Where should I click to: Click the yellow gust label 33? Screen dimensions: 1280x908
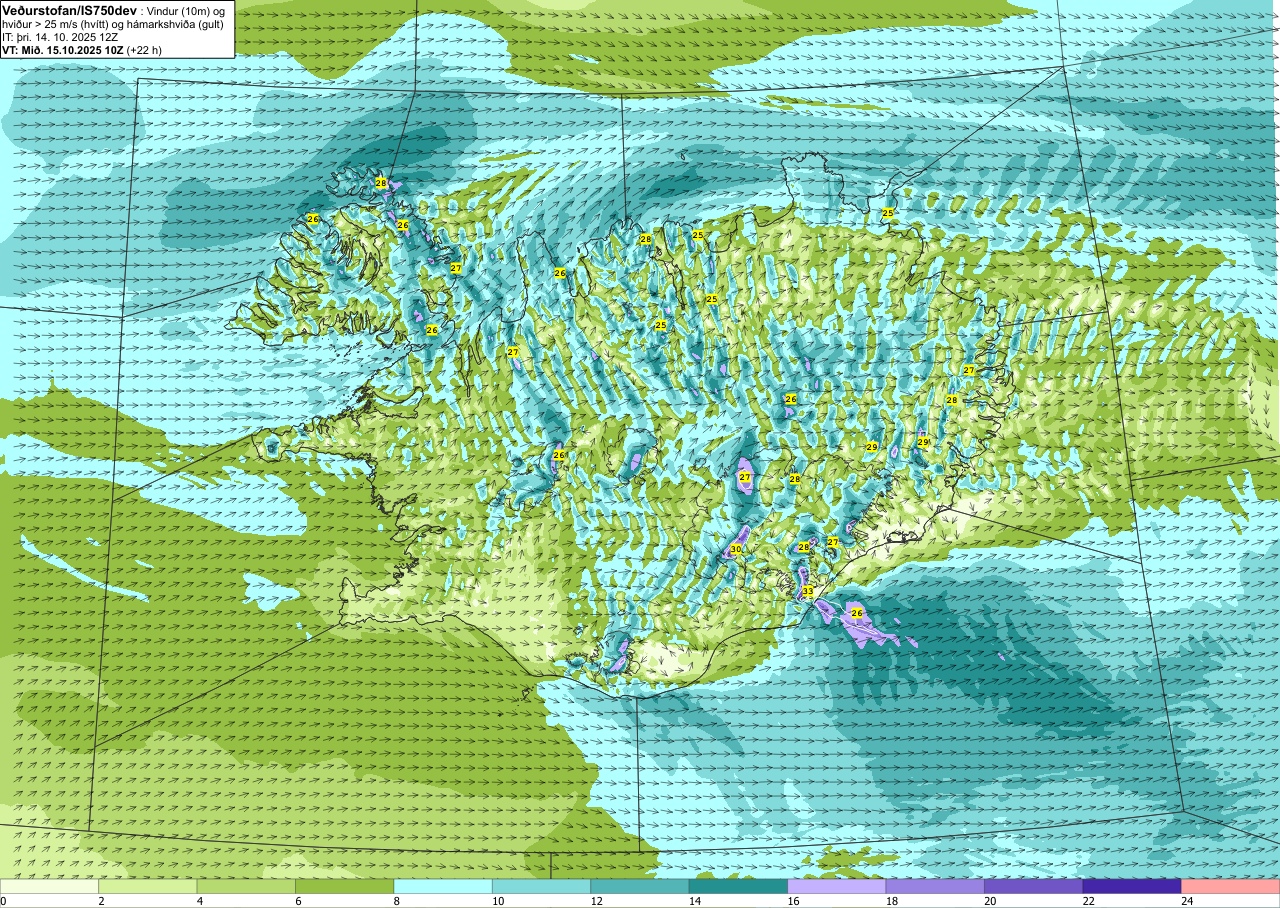pos(807,592)
